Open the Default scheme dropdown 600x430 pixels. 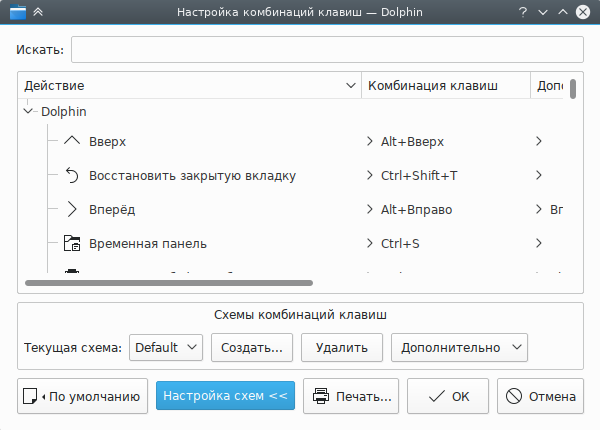click(166, 347)
